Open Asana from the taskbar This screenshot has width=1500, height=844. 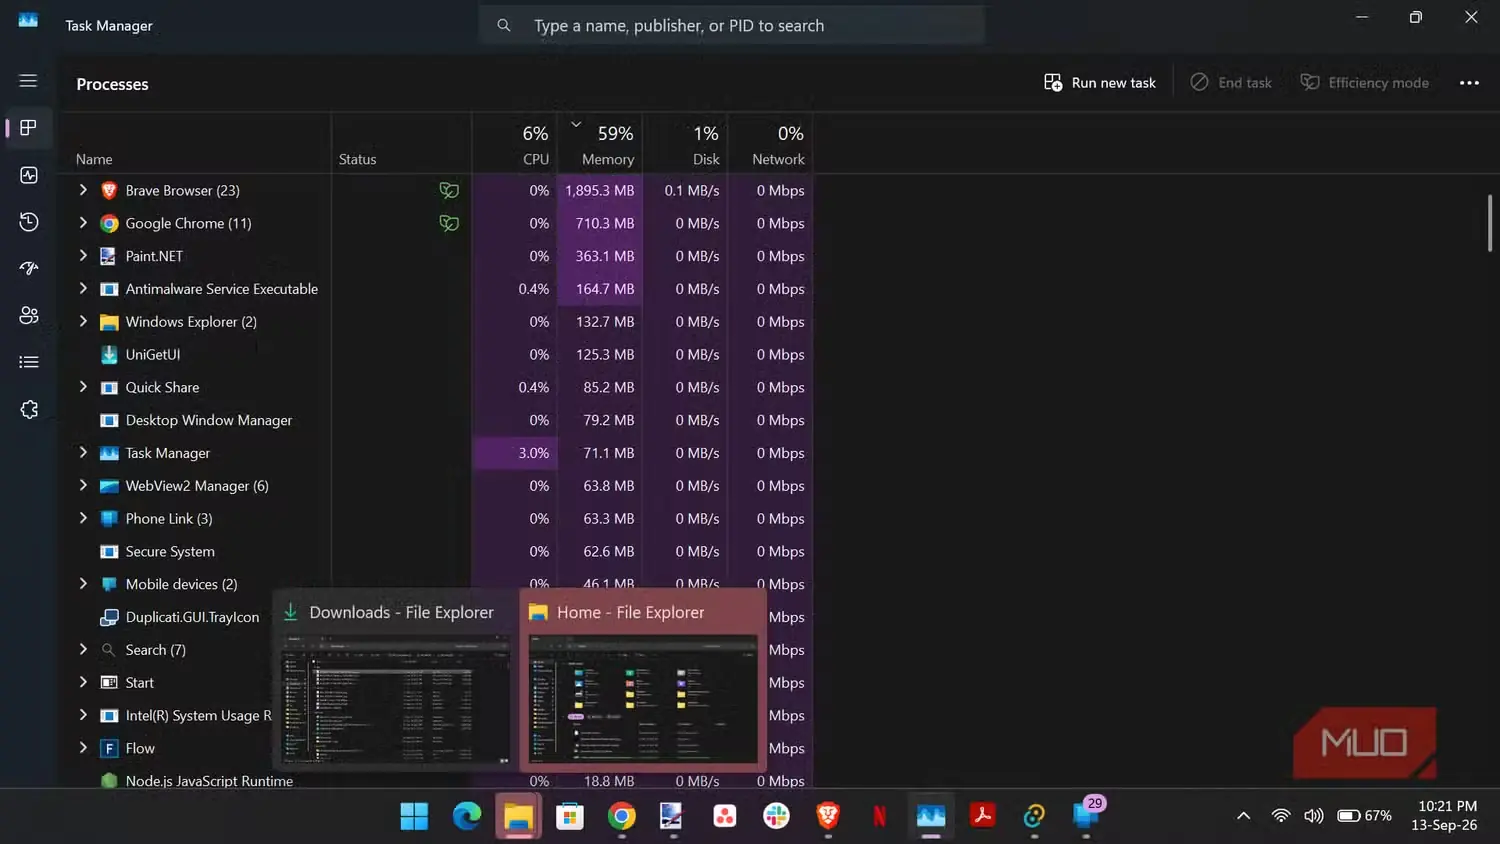click(x=725, y=816)
